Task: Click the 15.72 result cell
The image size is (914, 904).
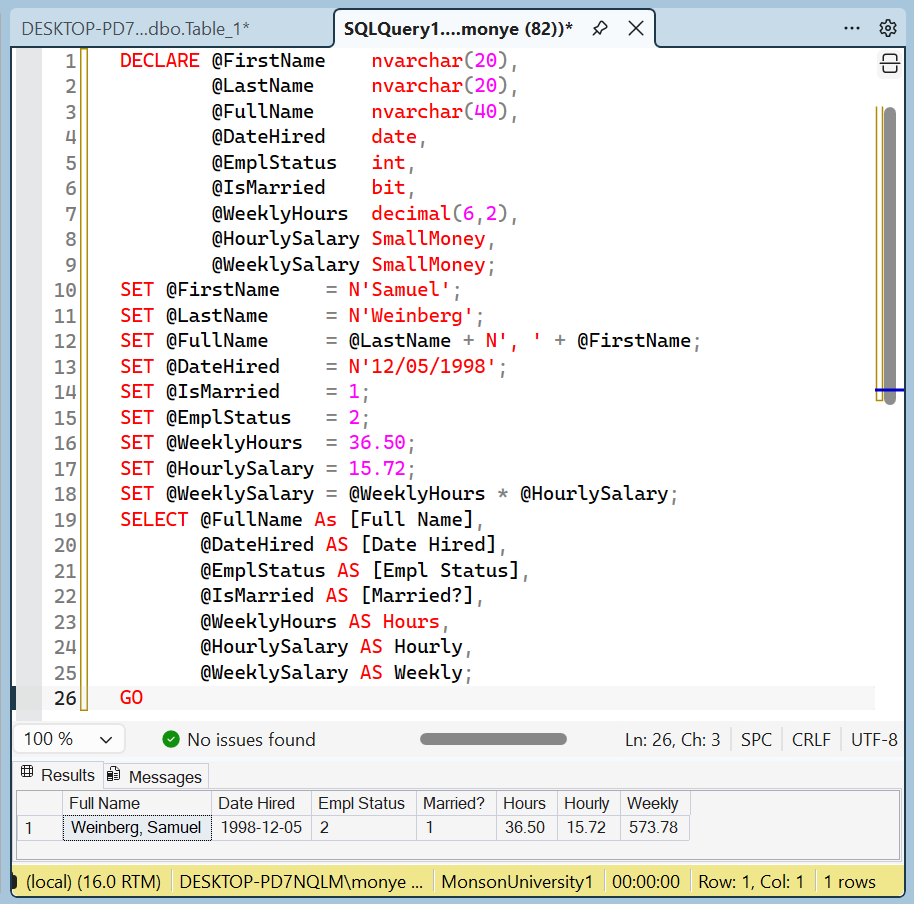Action: pyautogui.click(x=588, y=828)
